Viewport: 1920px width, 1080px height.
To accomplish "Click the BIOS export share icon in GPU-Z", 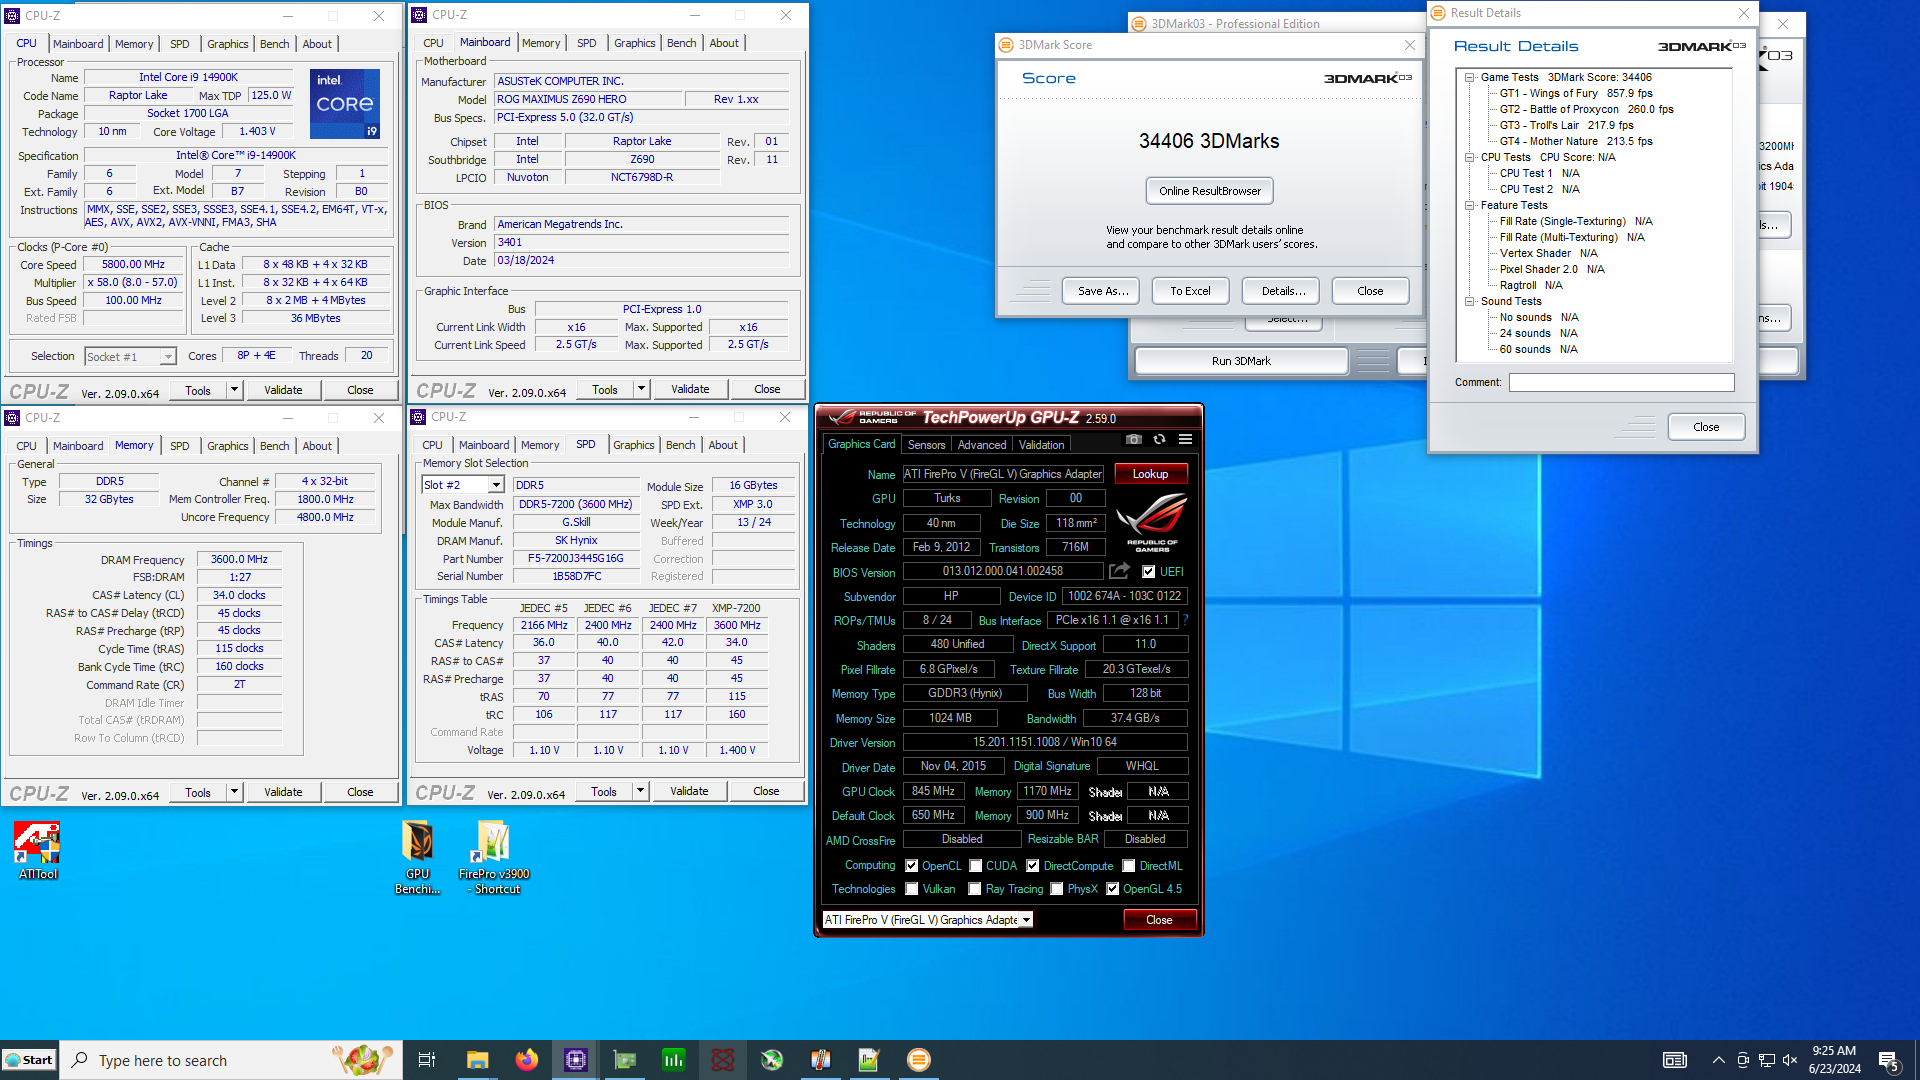I will (x=1119, y=571).
